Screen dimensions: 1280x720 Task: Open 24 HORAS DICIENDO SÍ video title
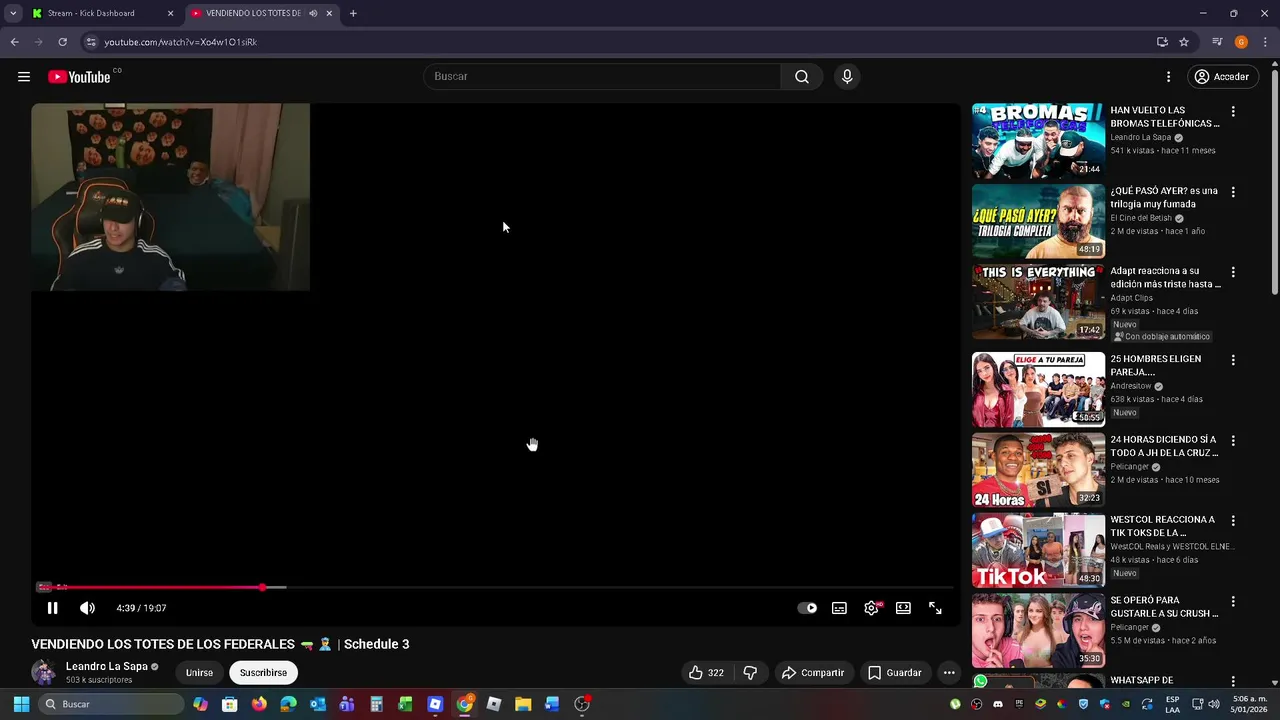point(1164,446)
